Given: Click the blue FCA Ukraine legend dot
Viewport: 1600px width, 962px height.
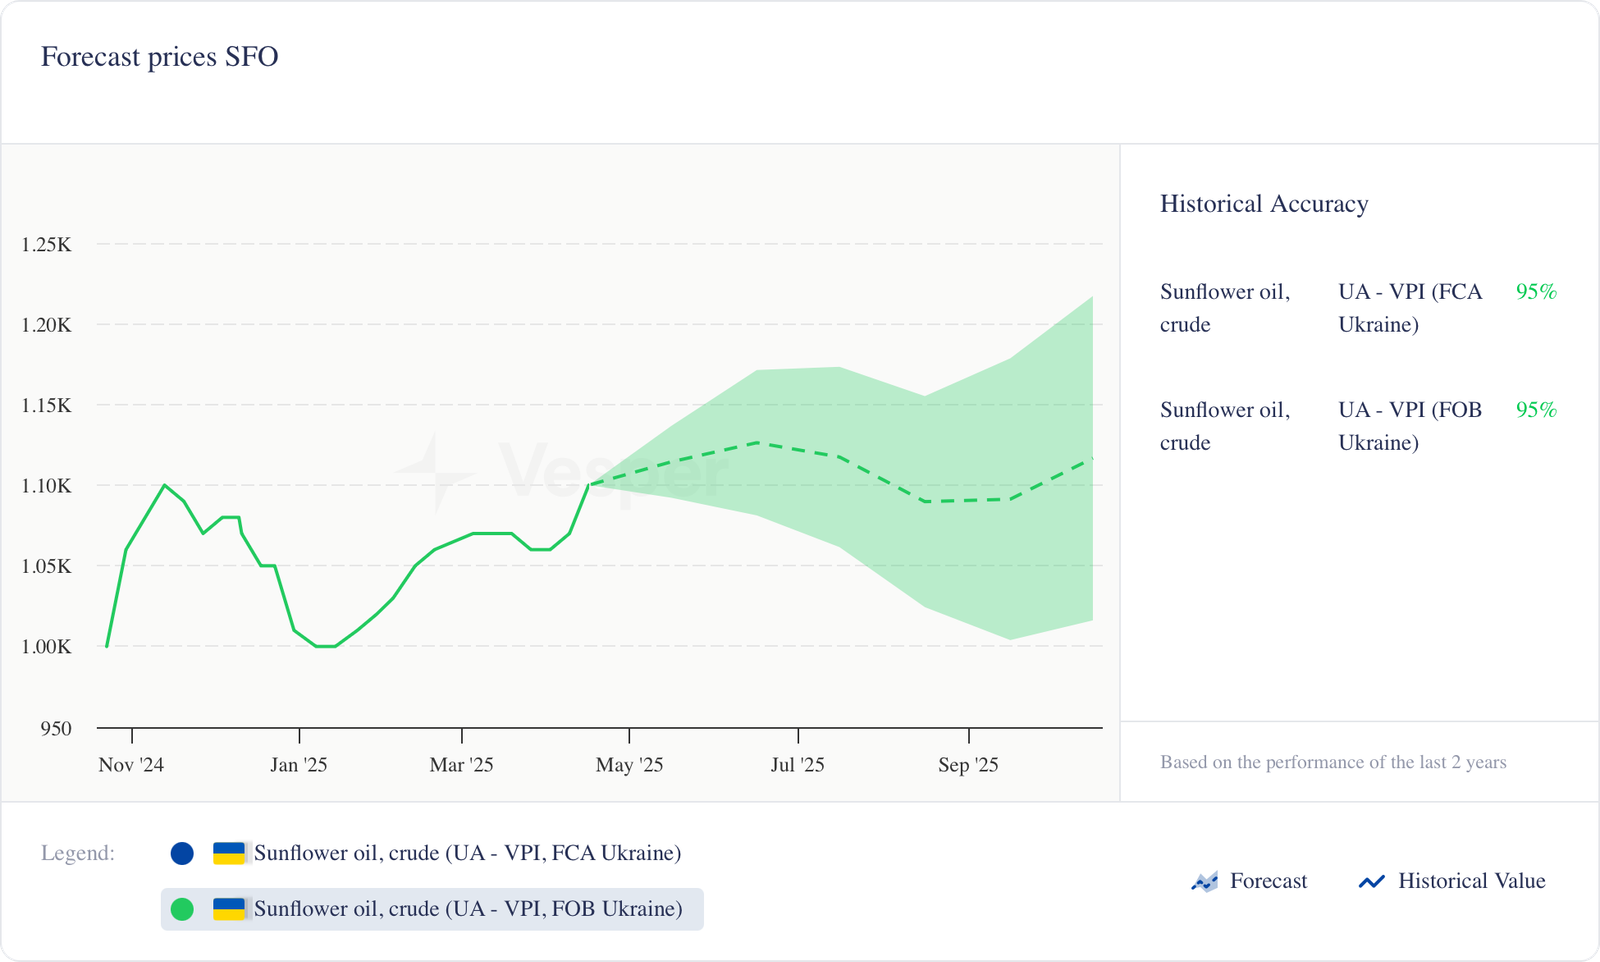Looking at the screenshot, I should [x=182, y=853].
